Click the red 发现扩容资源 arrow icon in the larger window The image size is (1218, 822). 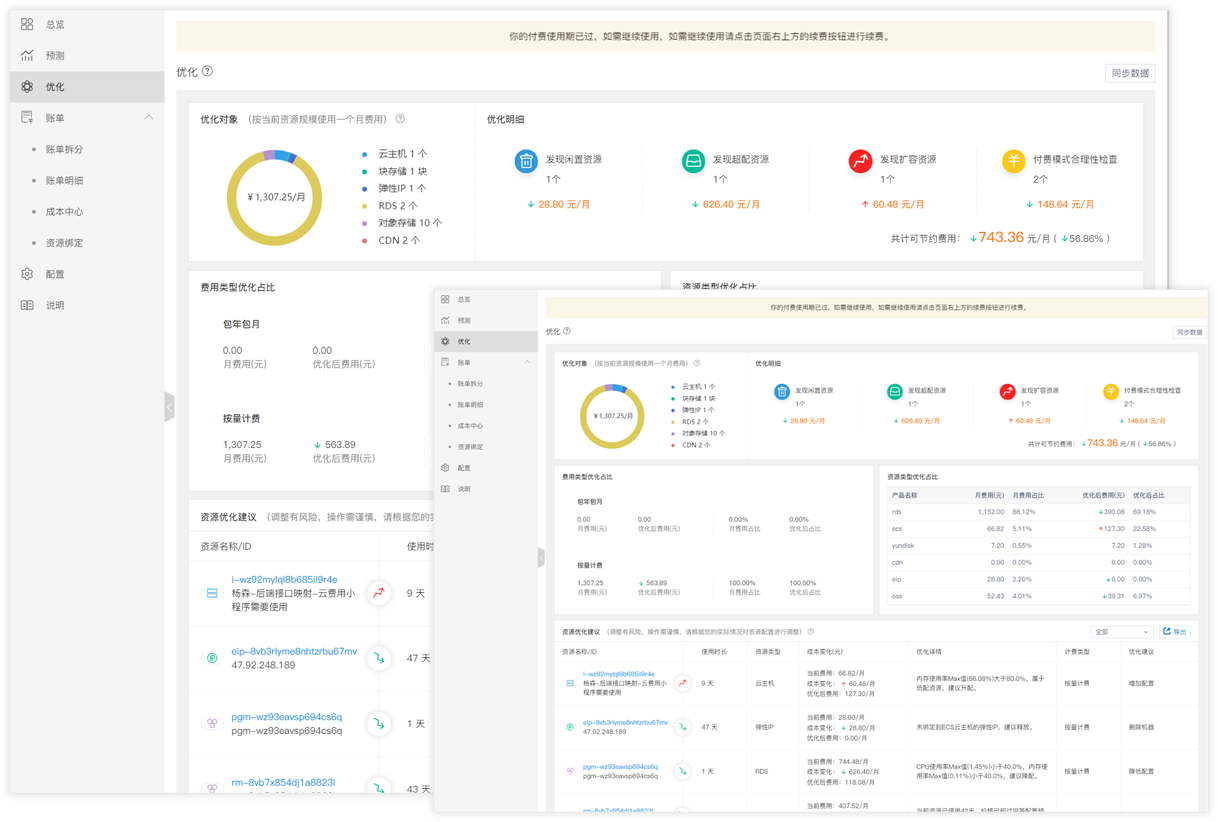click(x=860, y=160)
